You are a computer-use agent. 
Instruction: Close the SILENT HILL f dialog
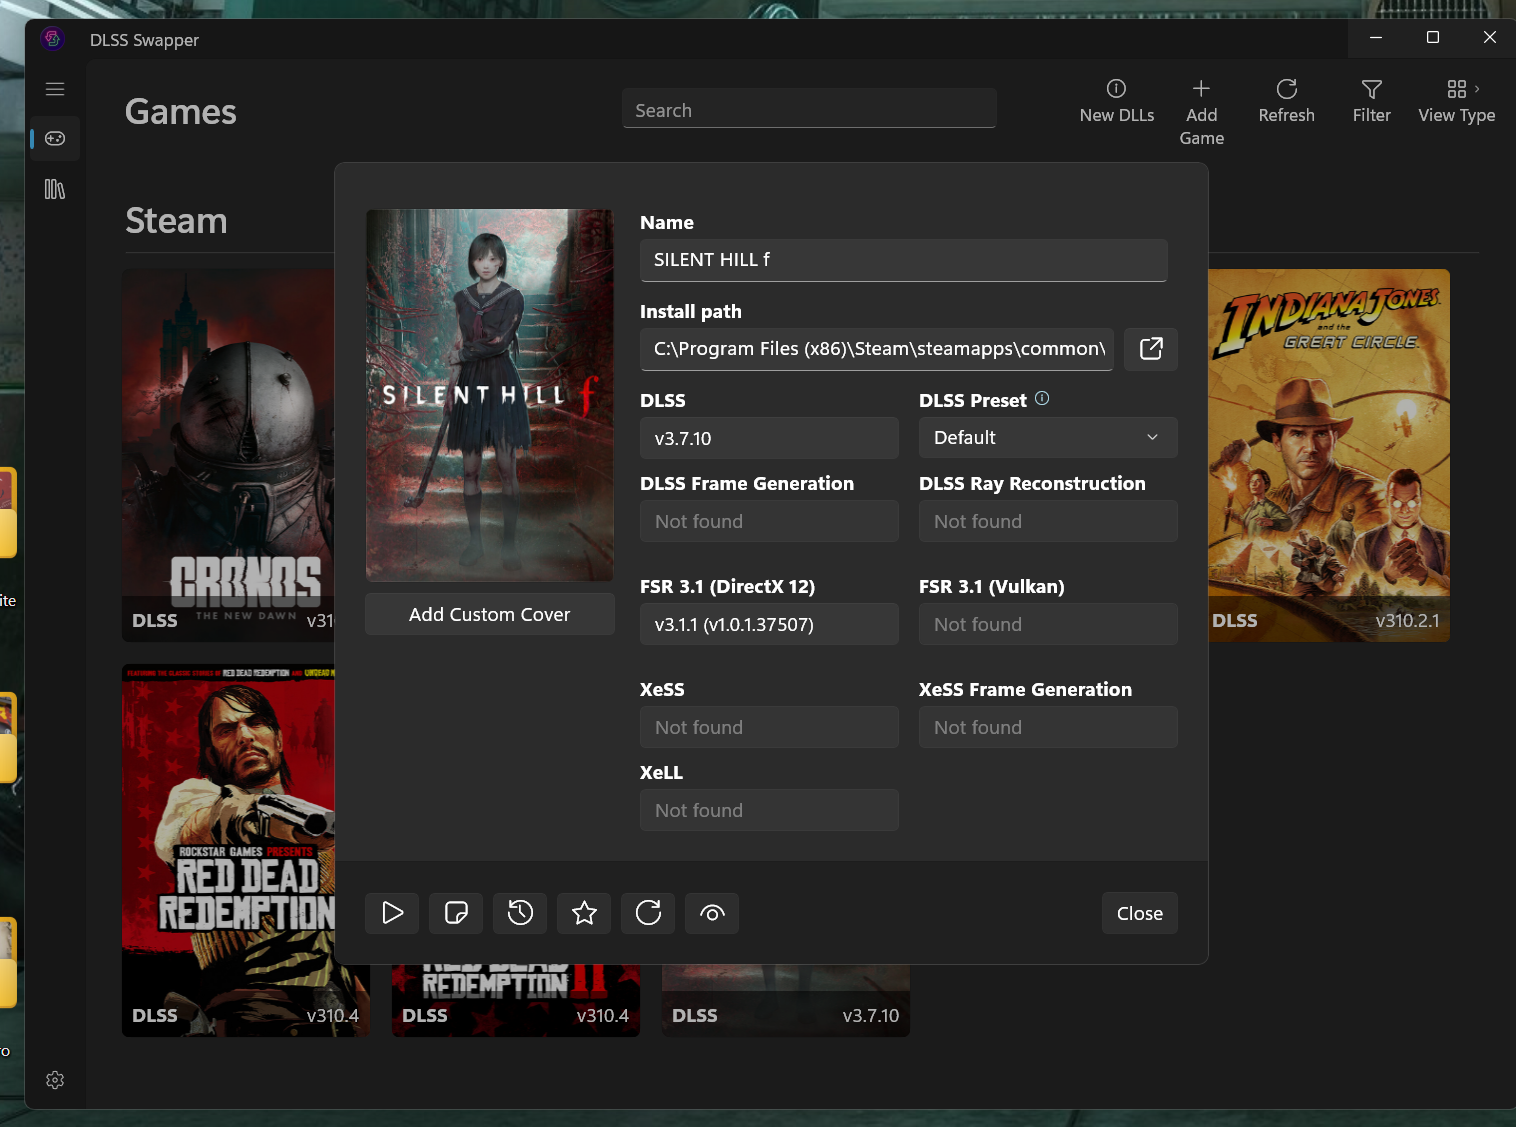[x=1139, y=913]
